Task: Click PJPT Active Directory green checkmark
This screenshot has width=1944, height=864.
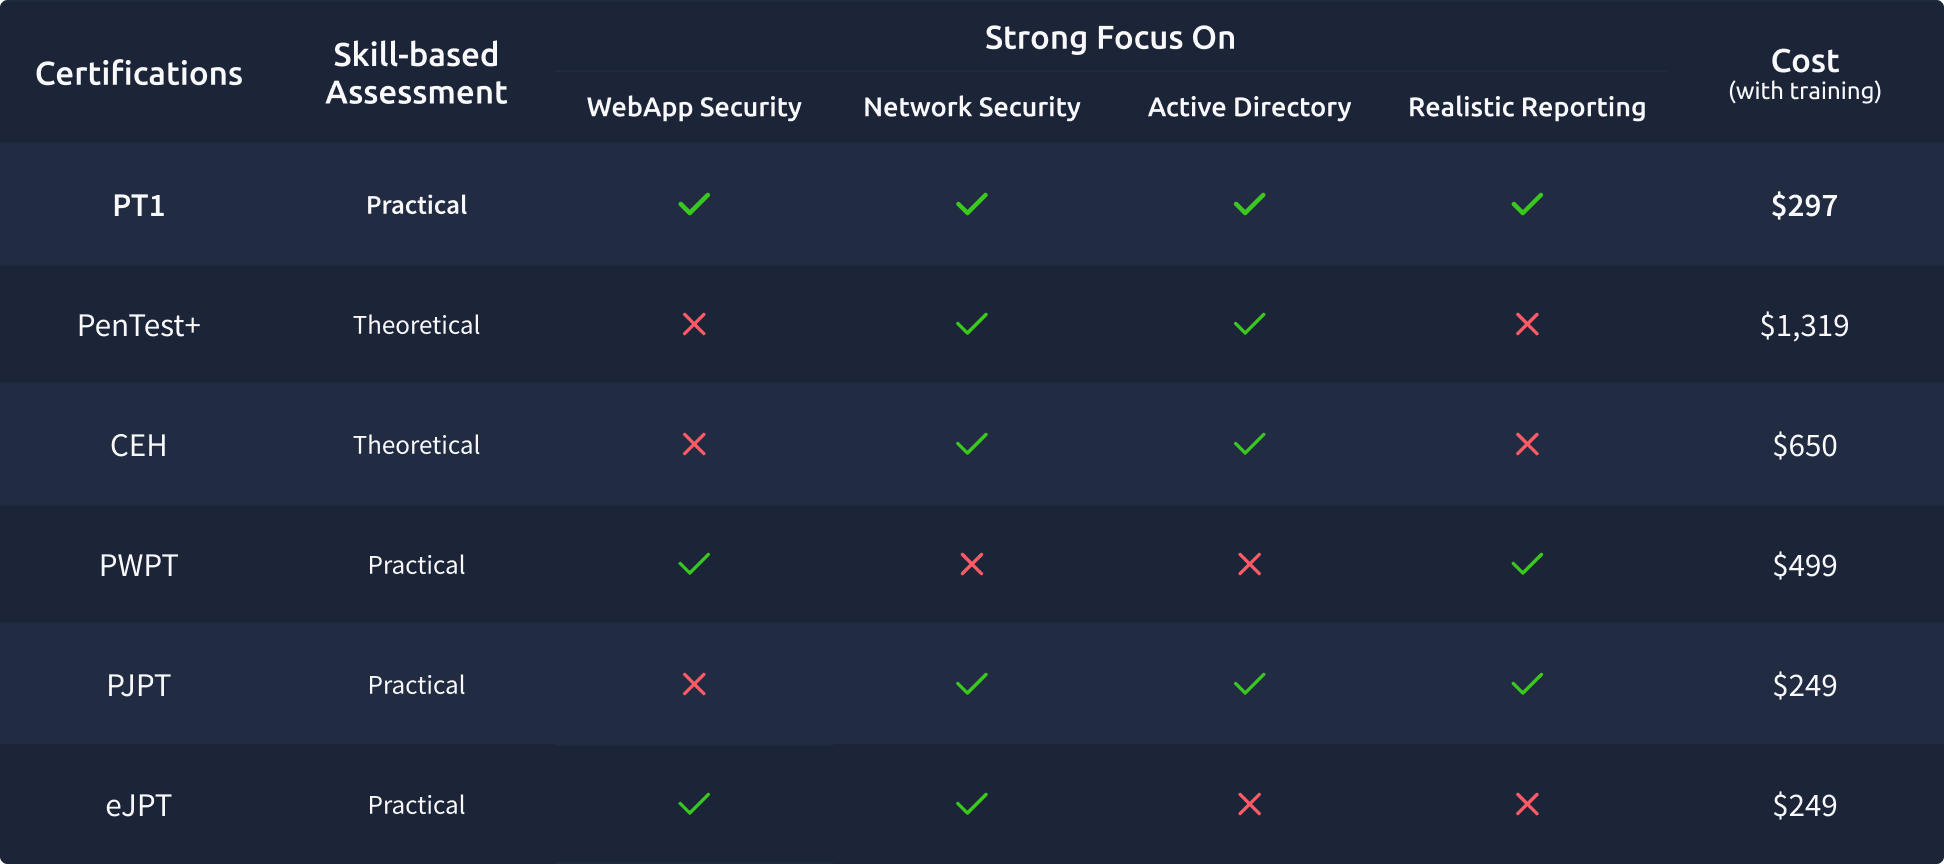Action: [1249, 684]
